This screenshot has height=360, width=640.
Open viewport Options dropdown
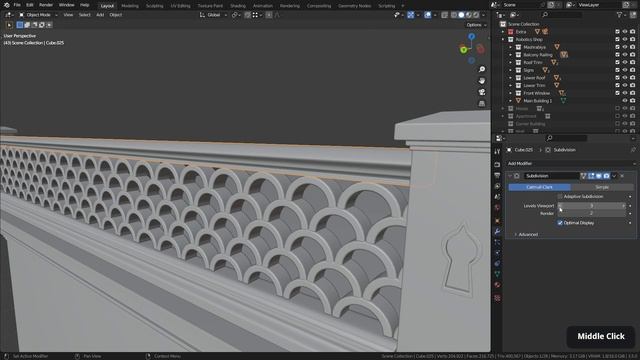click(476, 25)
